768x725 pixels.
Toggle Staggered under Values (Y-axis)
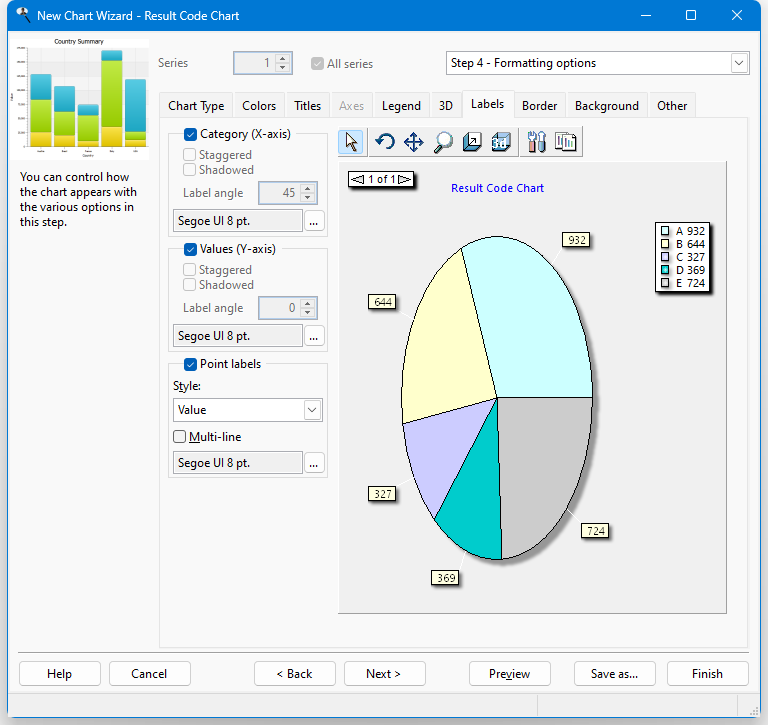[190, 270]
